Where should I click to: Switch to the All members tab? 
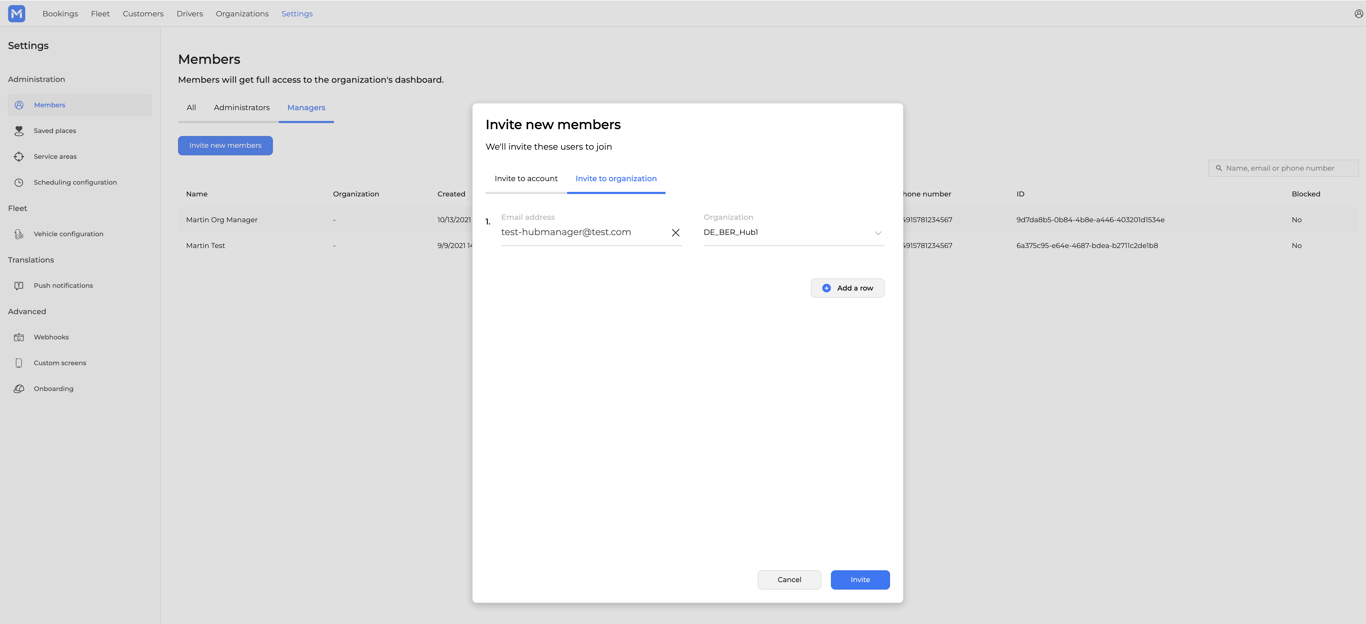pyautogui.click(x=191, y=108)
